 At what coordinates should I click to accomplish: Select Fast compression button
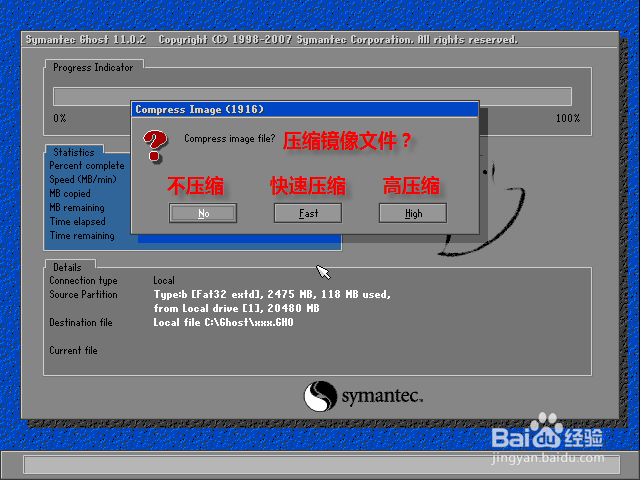pyautogui.click(x=308, y=213)
